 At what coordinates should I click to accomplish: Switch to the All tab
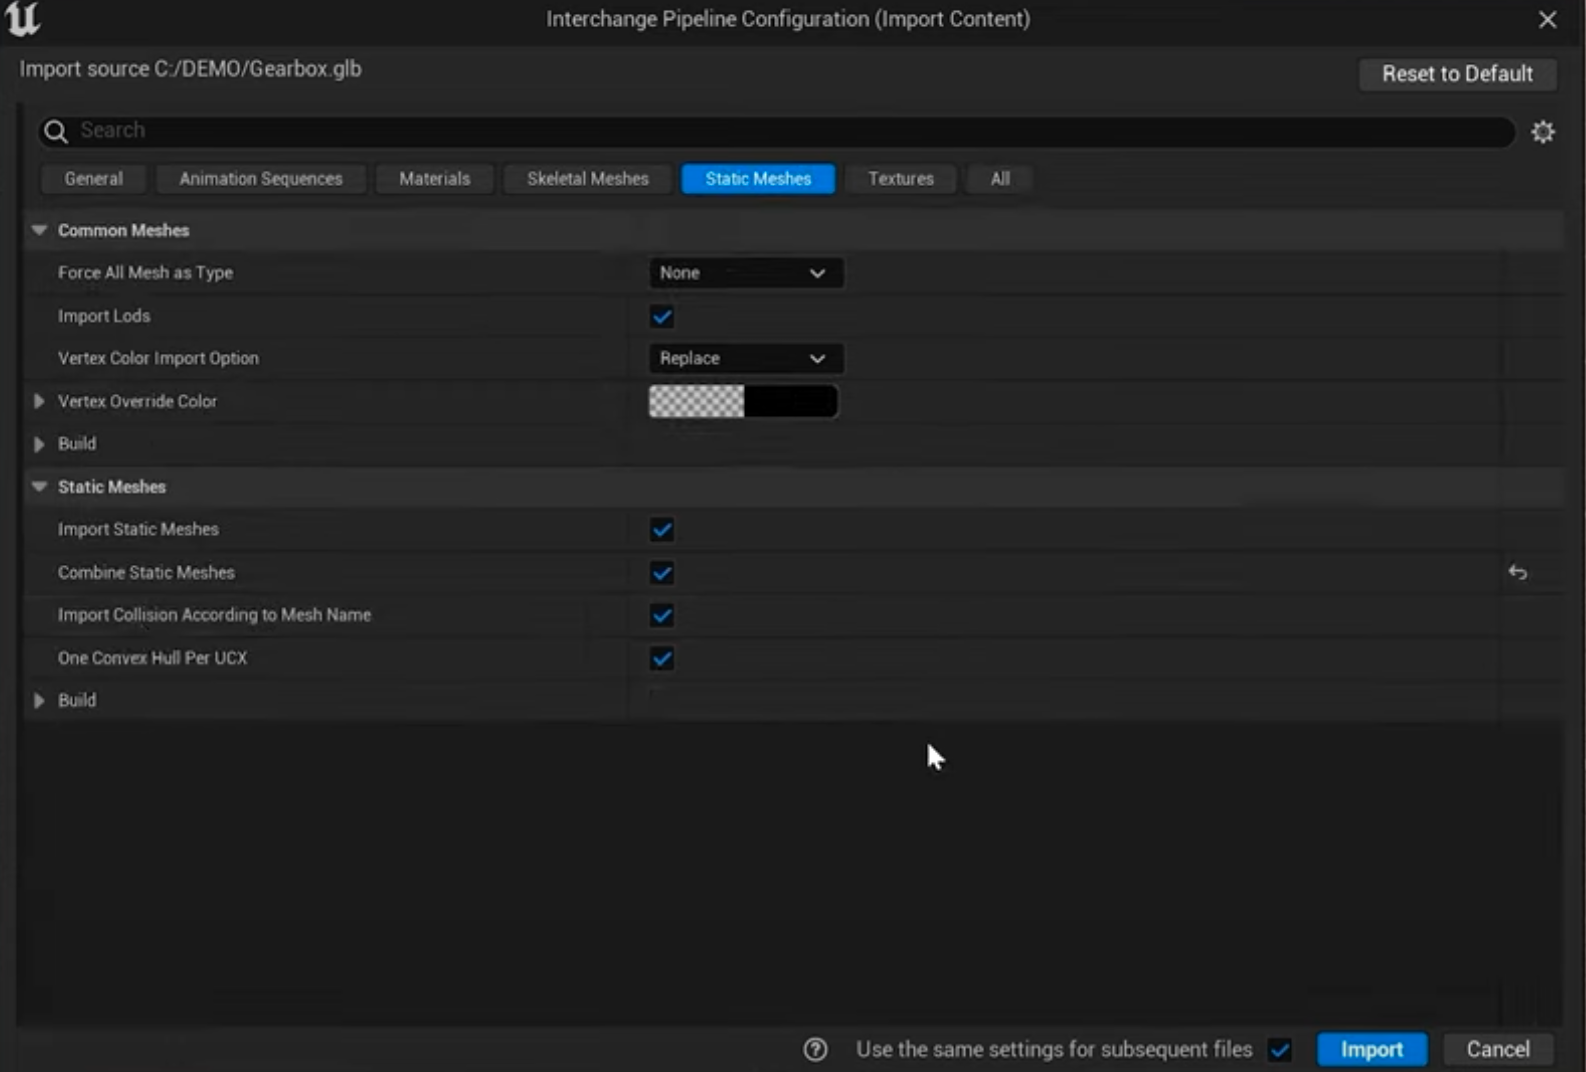[x=1000, y=179]
